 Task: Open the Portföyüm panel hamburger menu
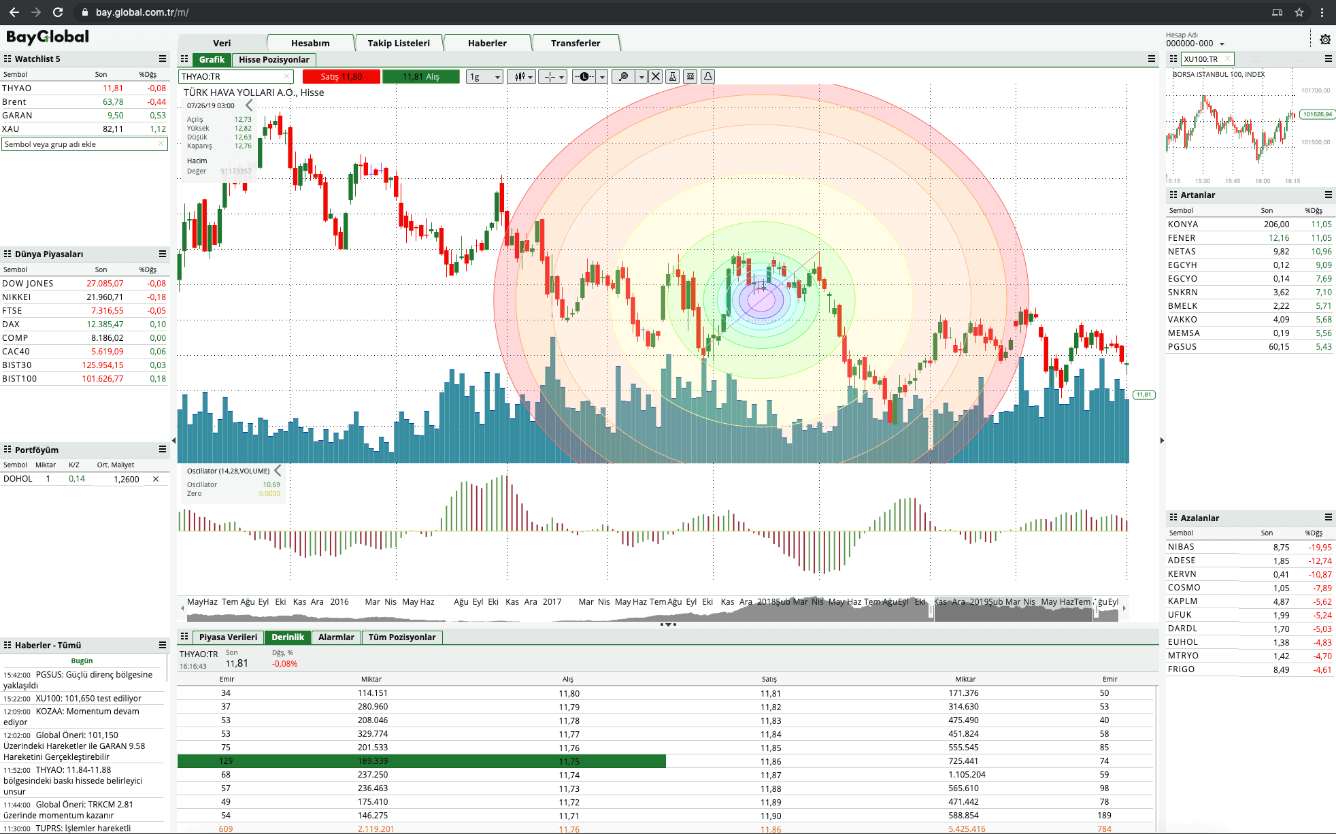click(162, 450)
